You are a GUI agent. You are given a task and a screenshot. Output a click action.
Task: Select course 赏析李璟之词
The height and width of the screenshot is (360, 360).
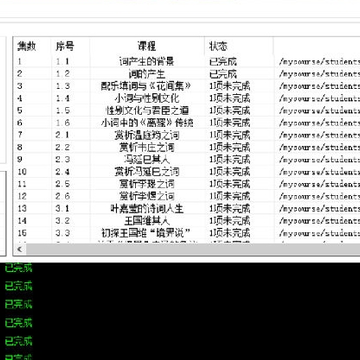click(147, 184)
